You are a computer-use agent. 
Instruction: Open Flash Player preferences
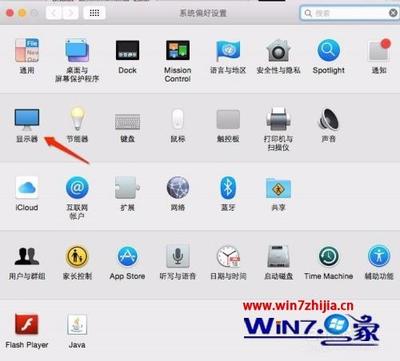[27, 324]
